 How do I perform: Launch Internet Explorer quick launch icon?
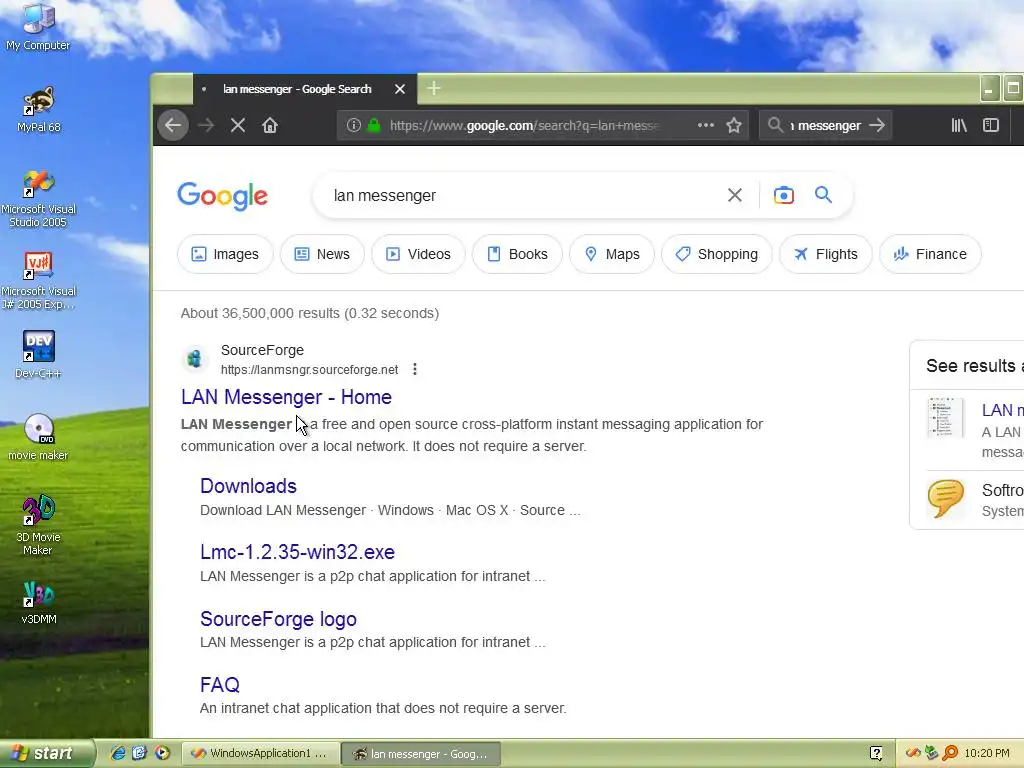(118, 754)
